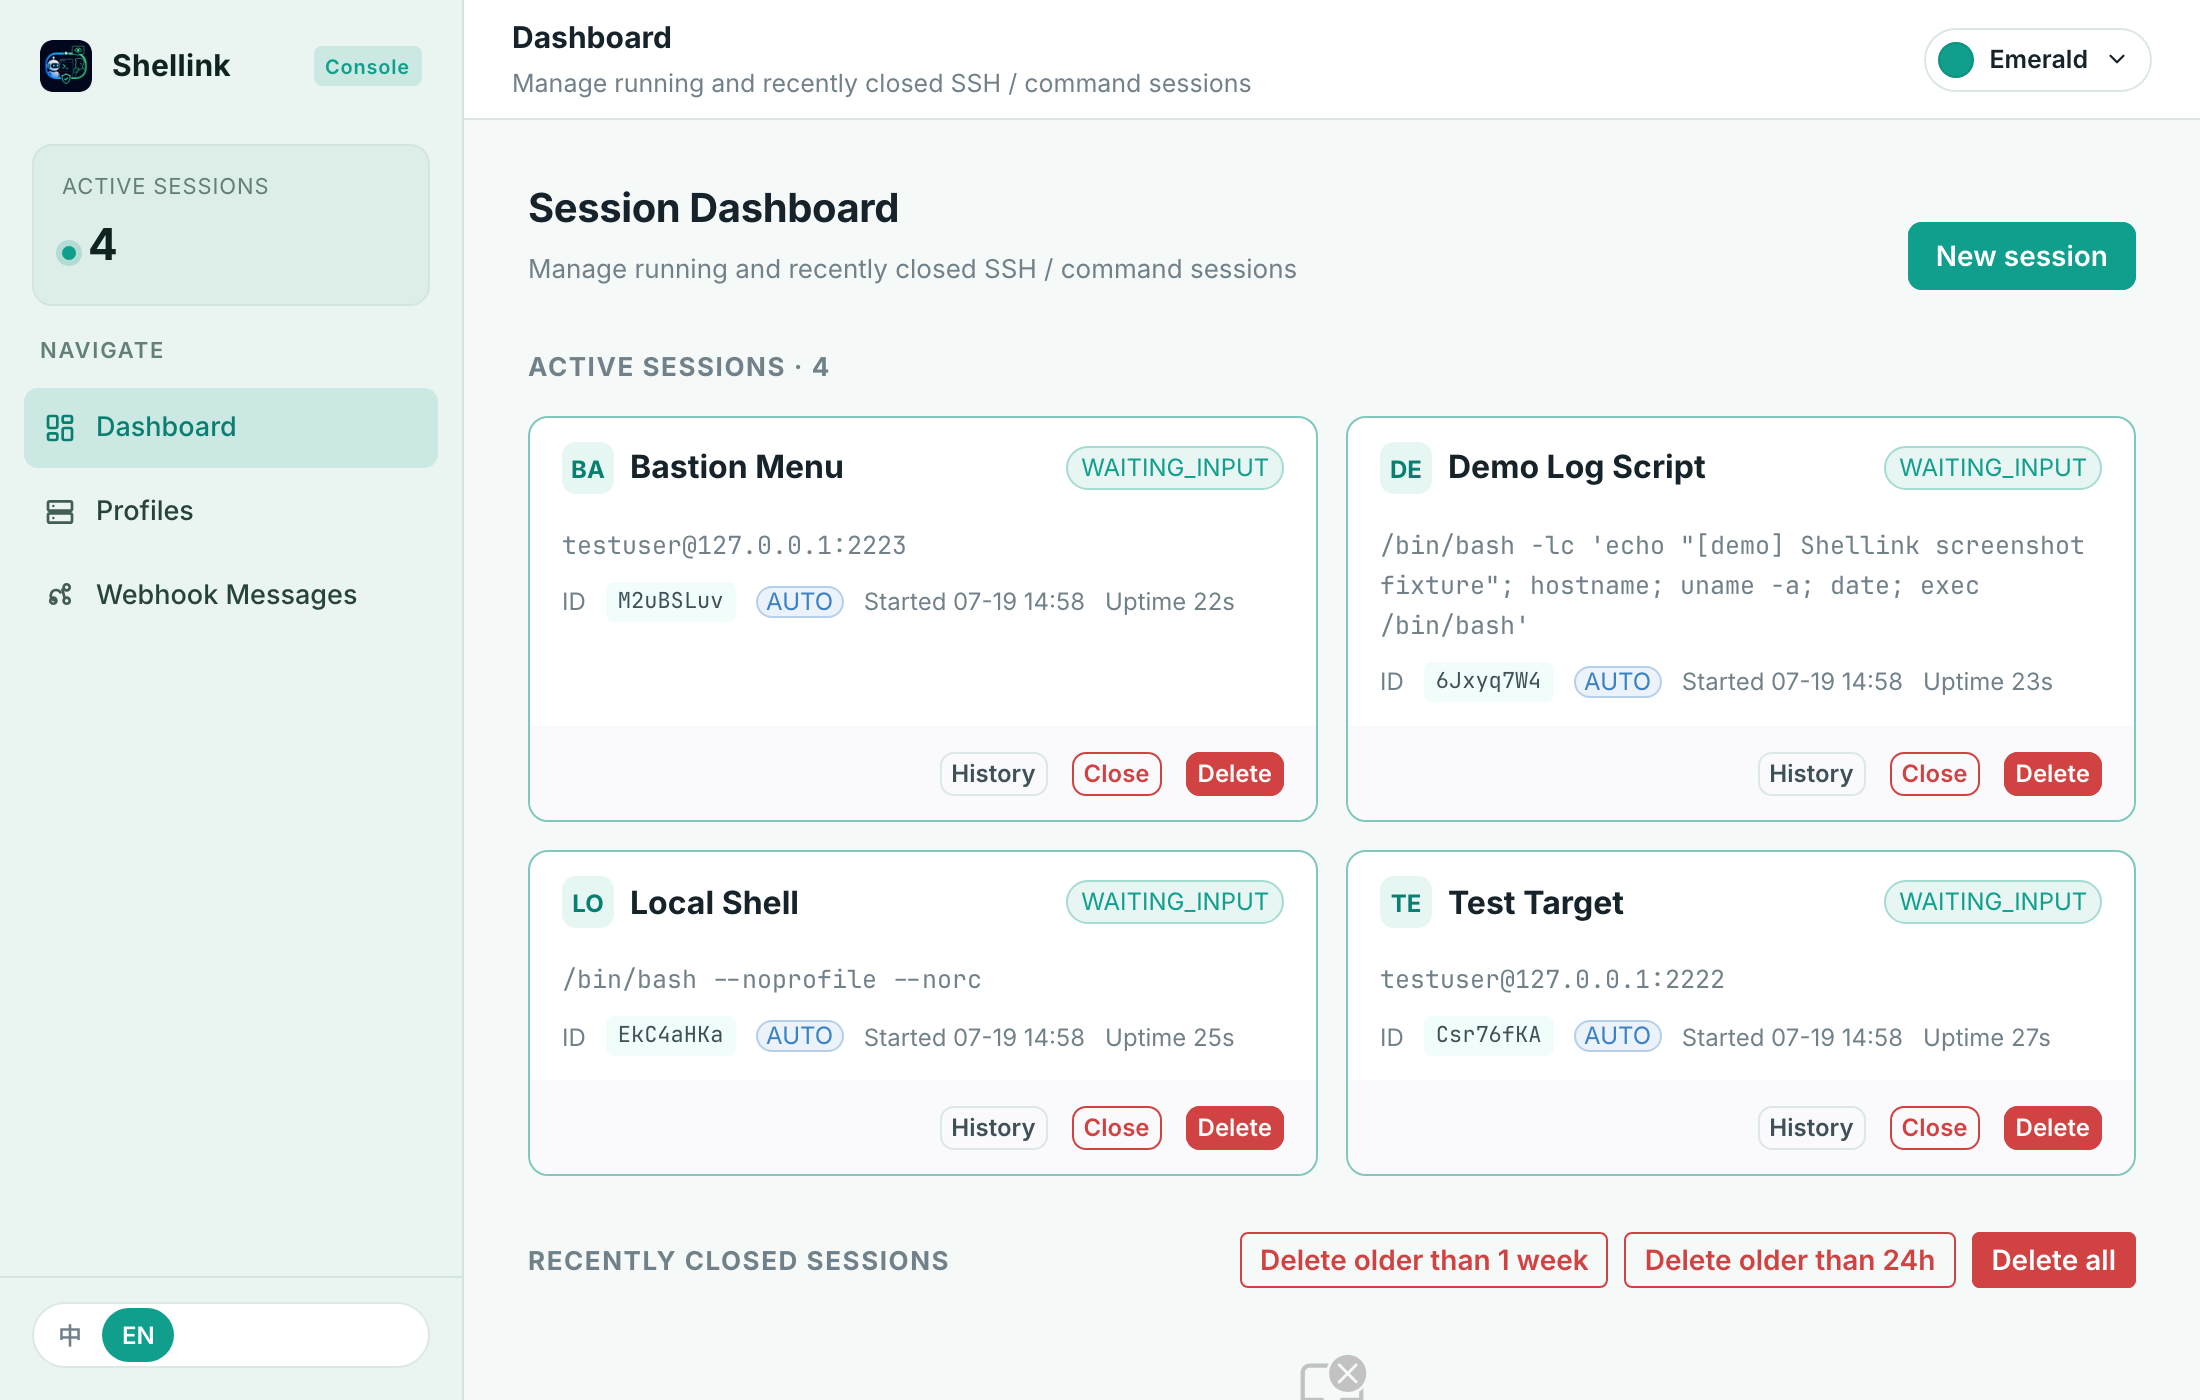Open History for Test Target session

pyautogui.click(x=1811, y=1128)
